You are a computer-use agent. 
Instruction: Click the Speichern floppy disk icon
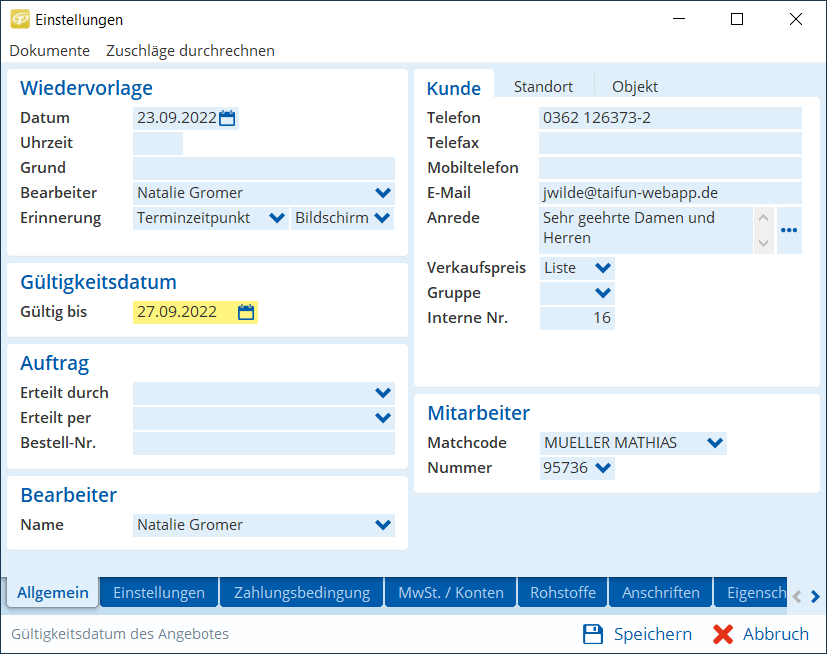(593, 634)
